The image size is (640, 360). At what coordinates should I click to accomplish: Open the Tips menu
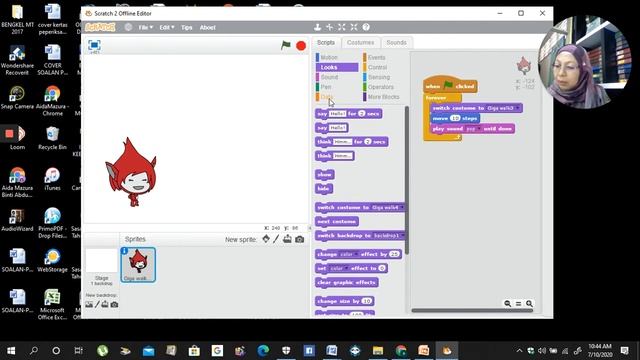pos(187,28)
